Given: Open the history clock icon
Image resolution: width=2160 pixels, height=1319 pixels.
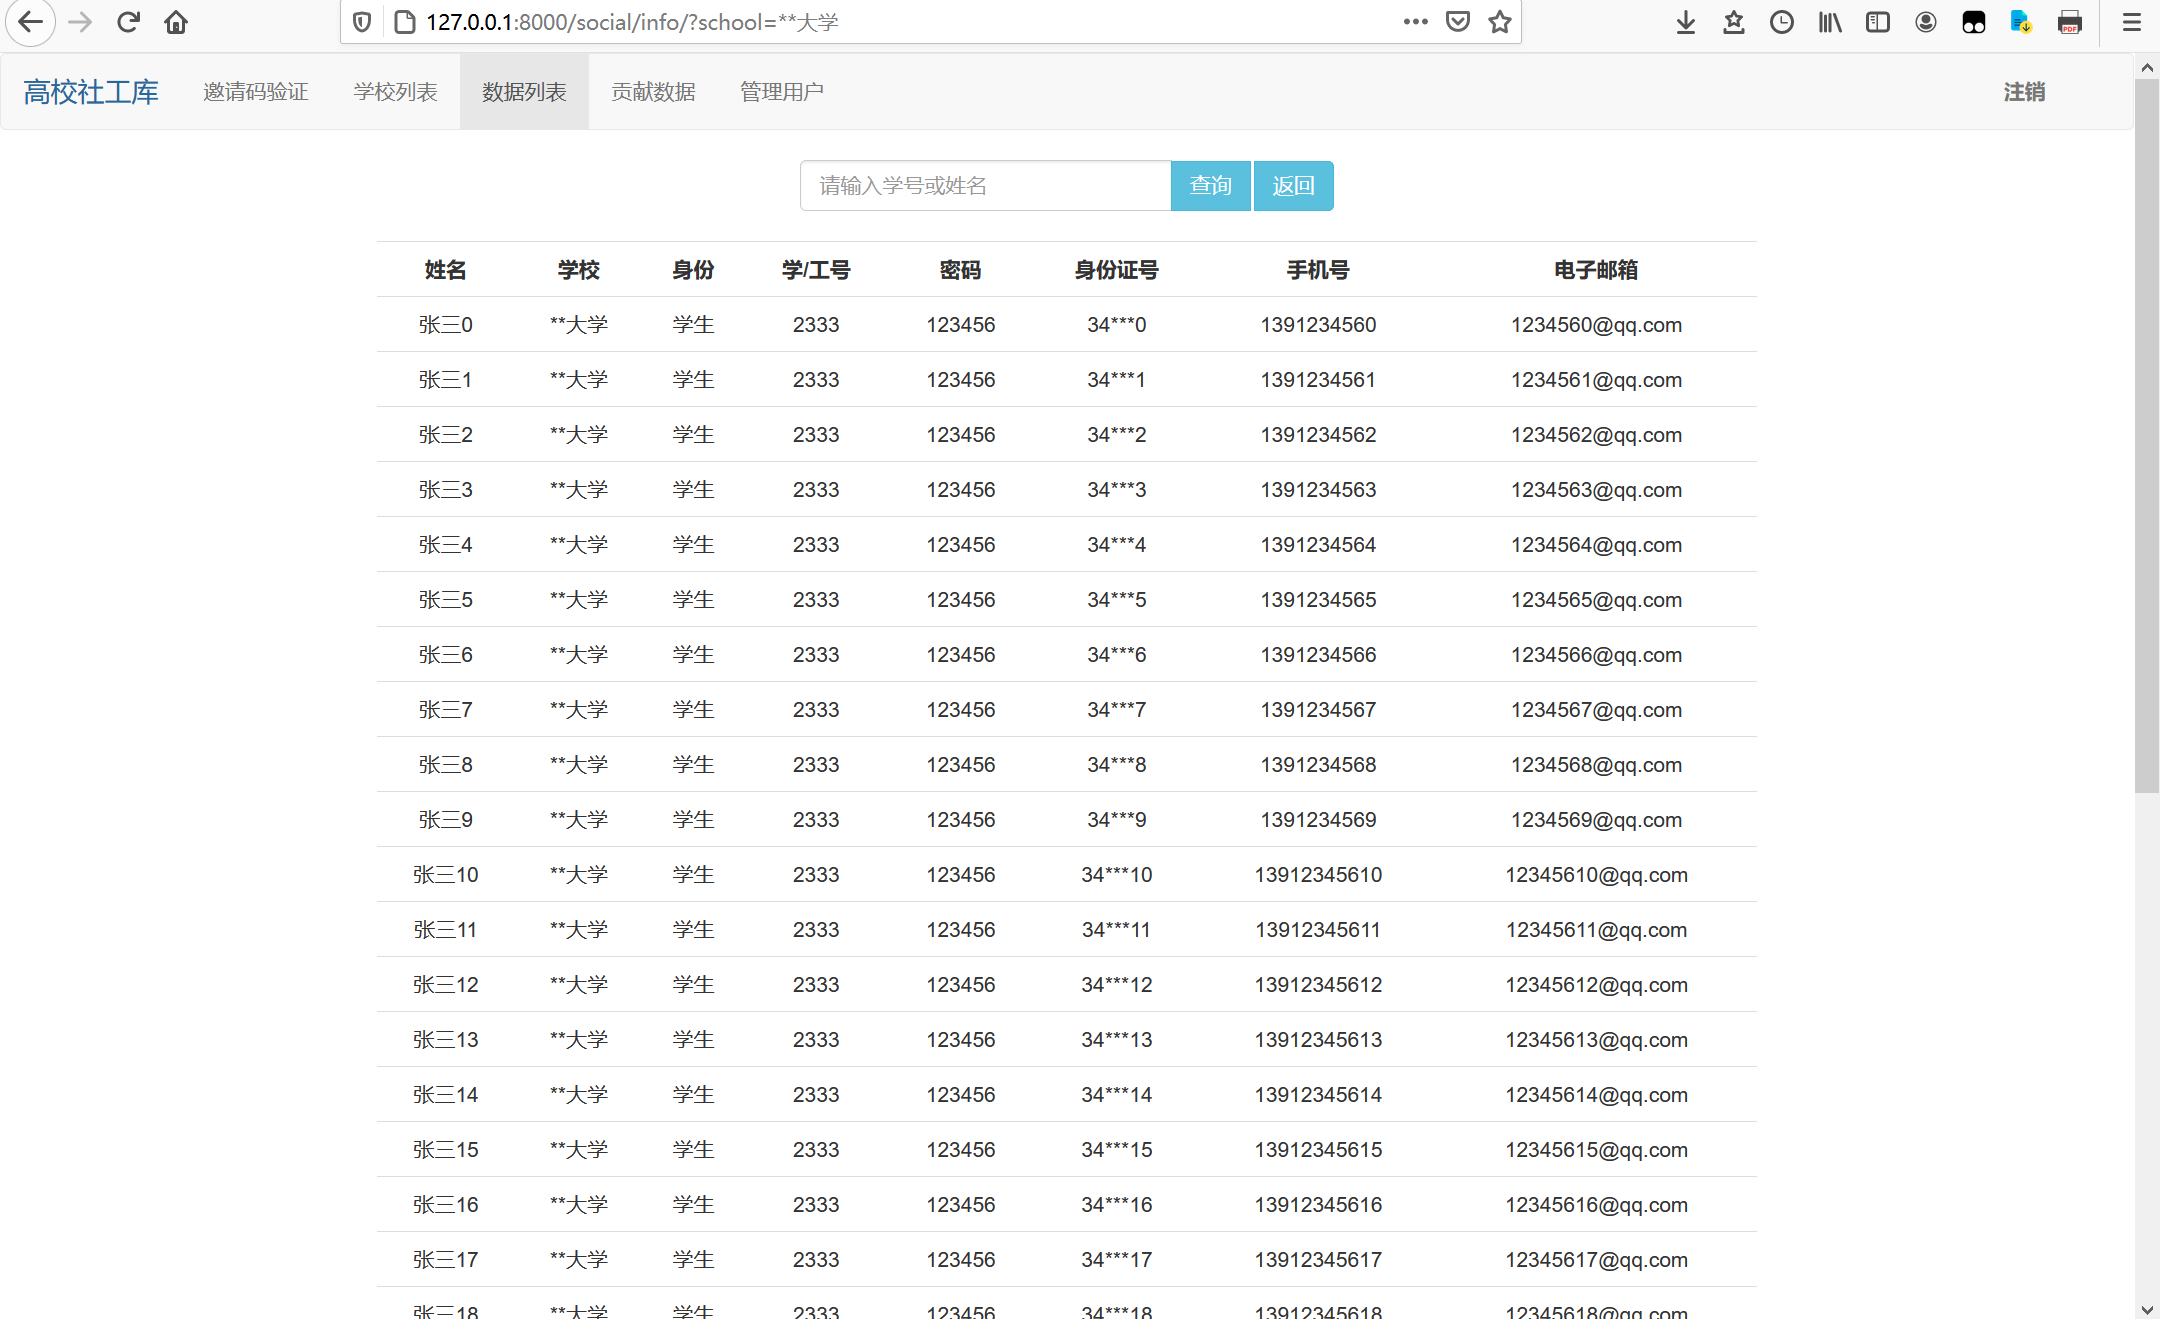Looking at the screenshot, I should click(1781, 22).
